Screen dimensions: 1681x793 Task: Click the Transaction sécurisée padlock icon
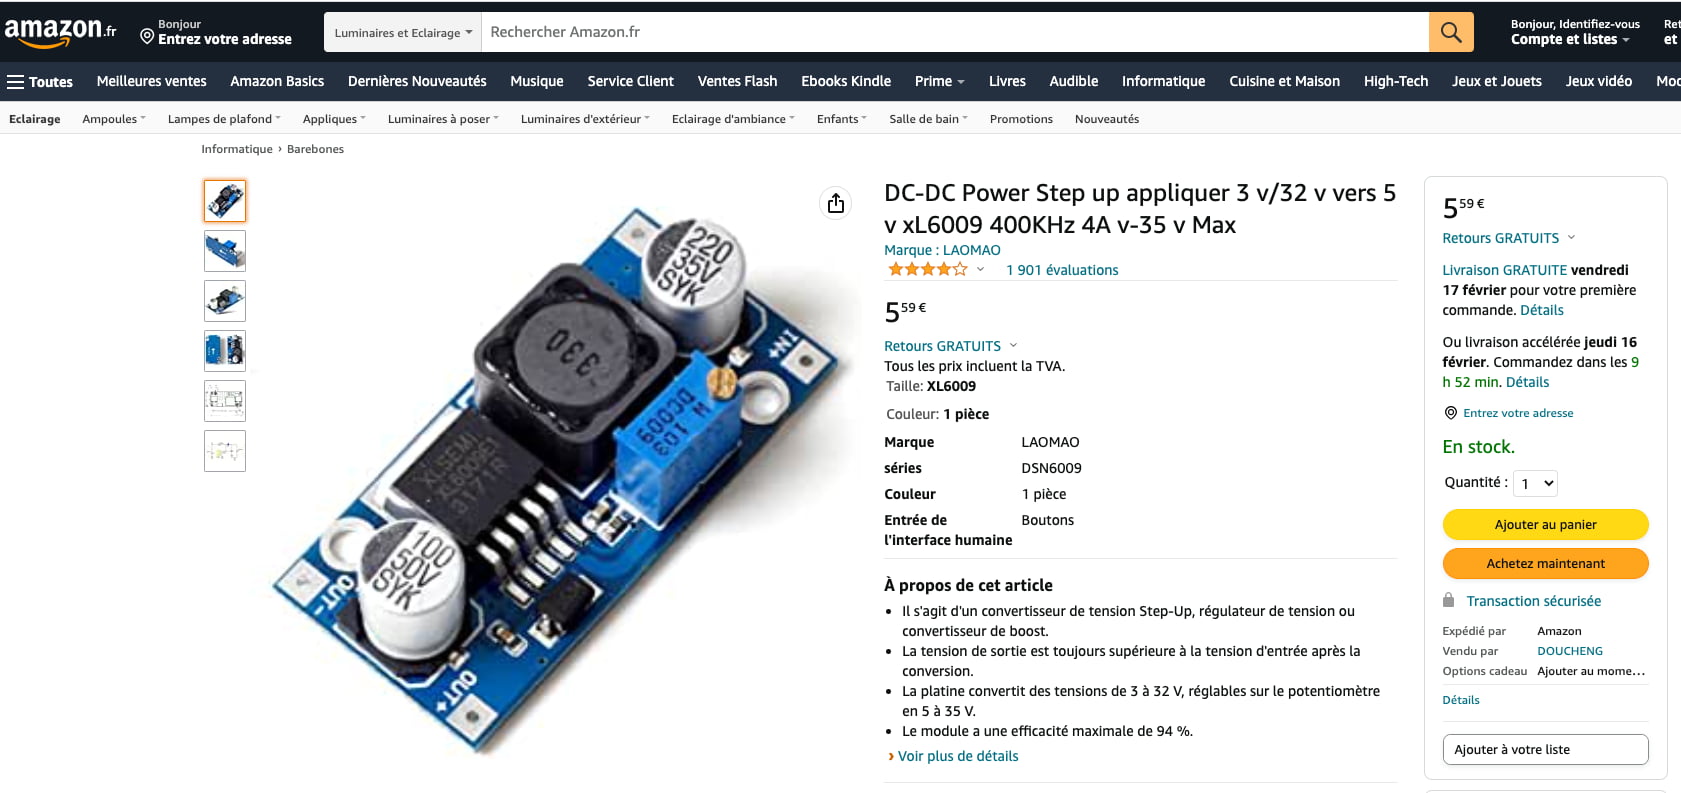[1448, 600]
